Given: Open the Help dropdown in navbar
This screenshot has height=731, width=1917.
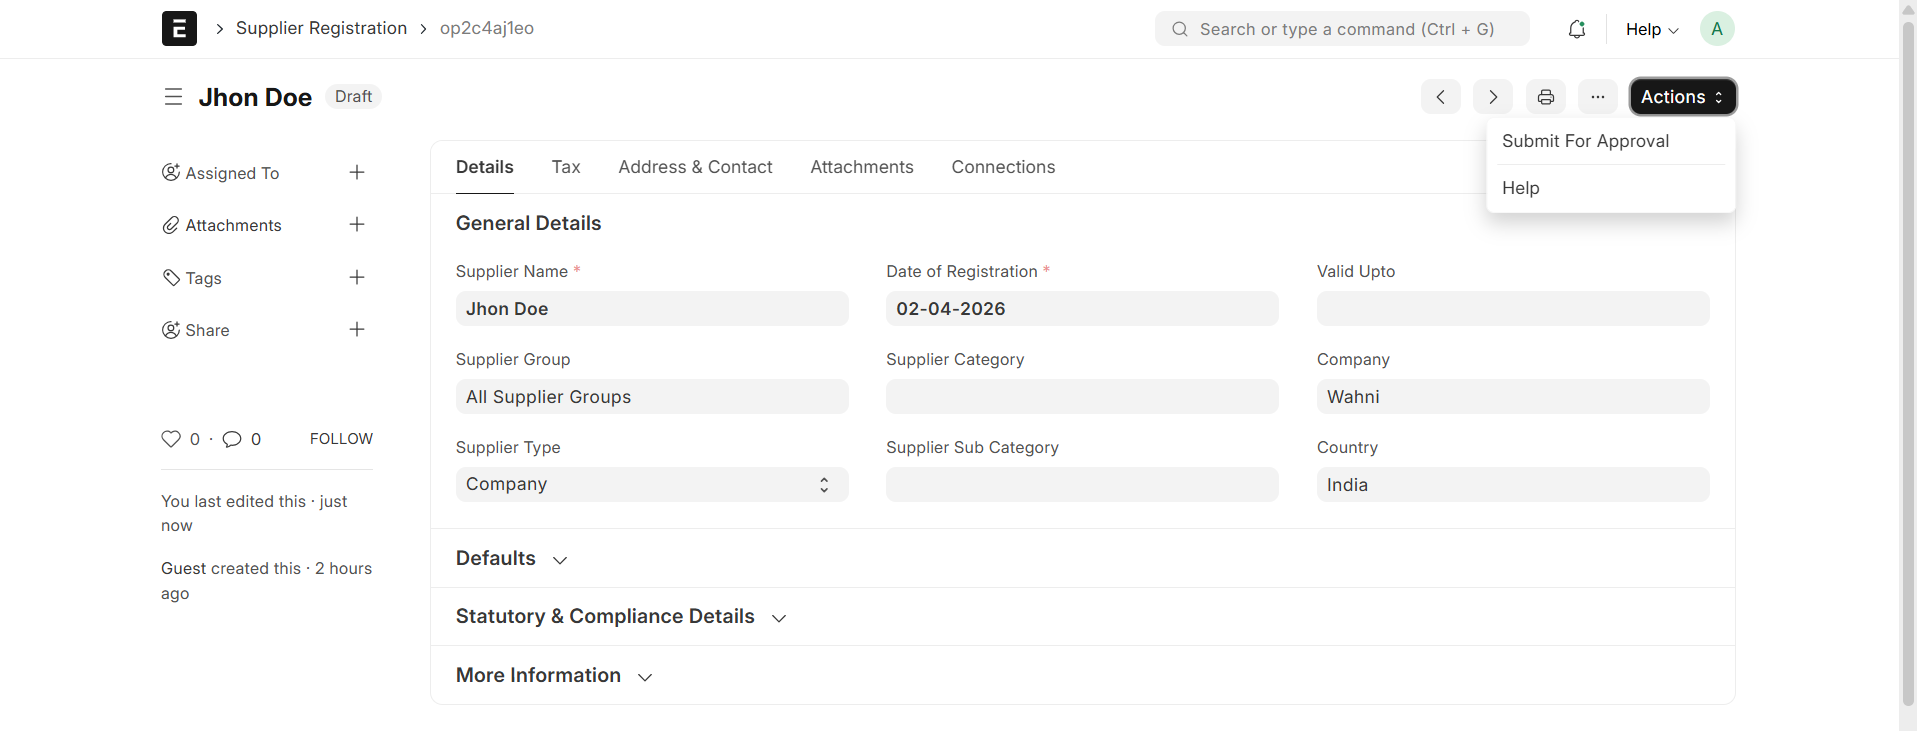Looking at the screenshot, I should click(1652, 30).
